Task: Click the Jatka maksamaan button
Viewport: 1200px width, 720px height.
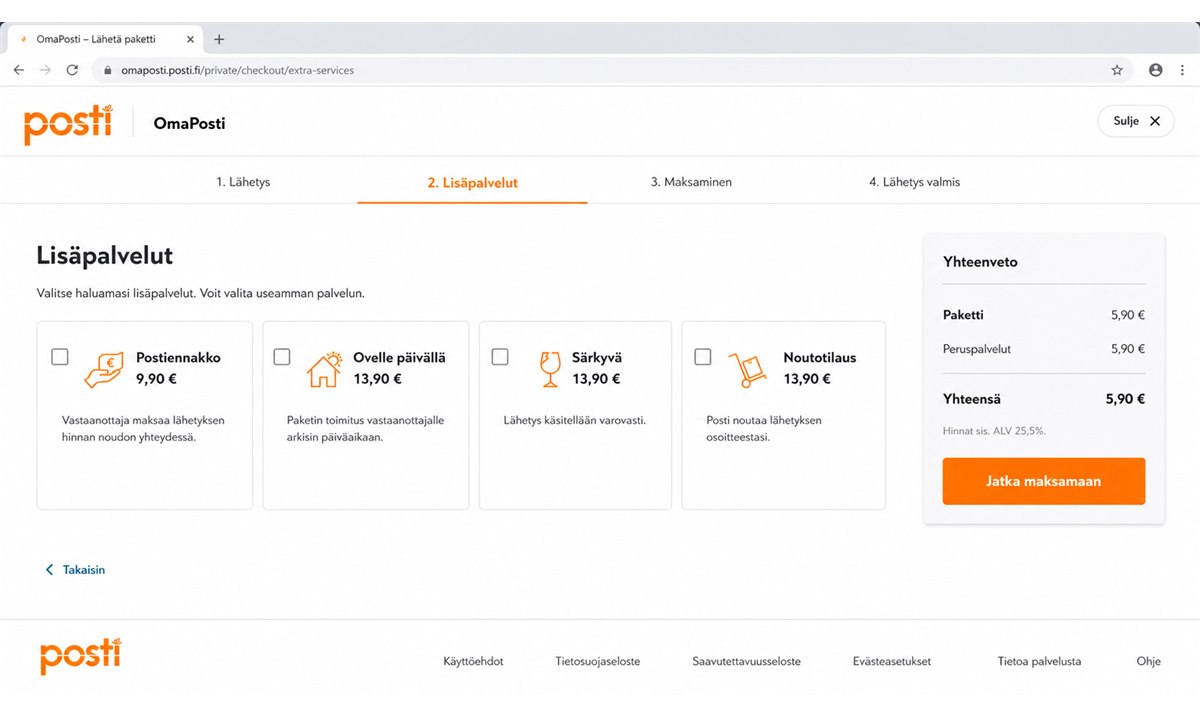Action: tap(1044, 481)
